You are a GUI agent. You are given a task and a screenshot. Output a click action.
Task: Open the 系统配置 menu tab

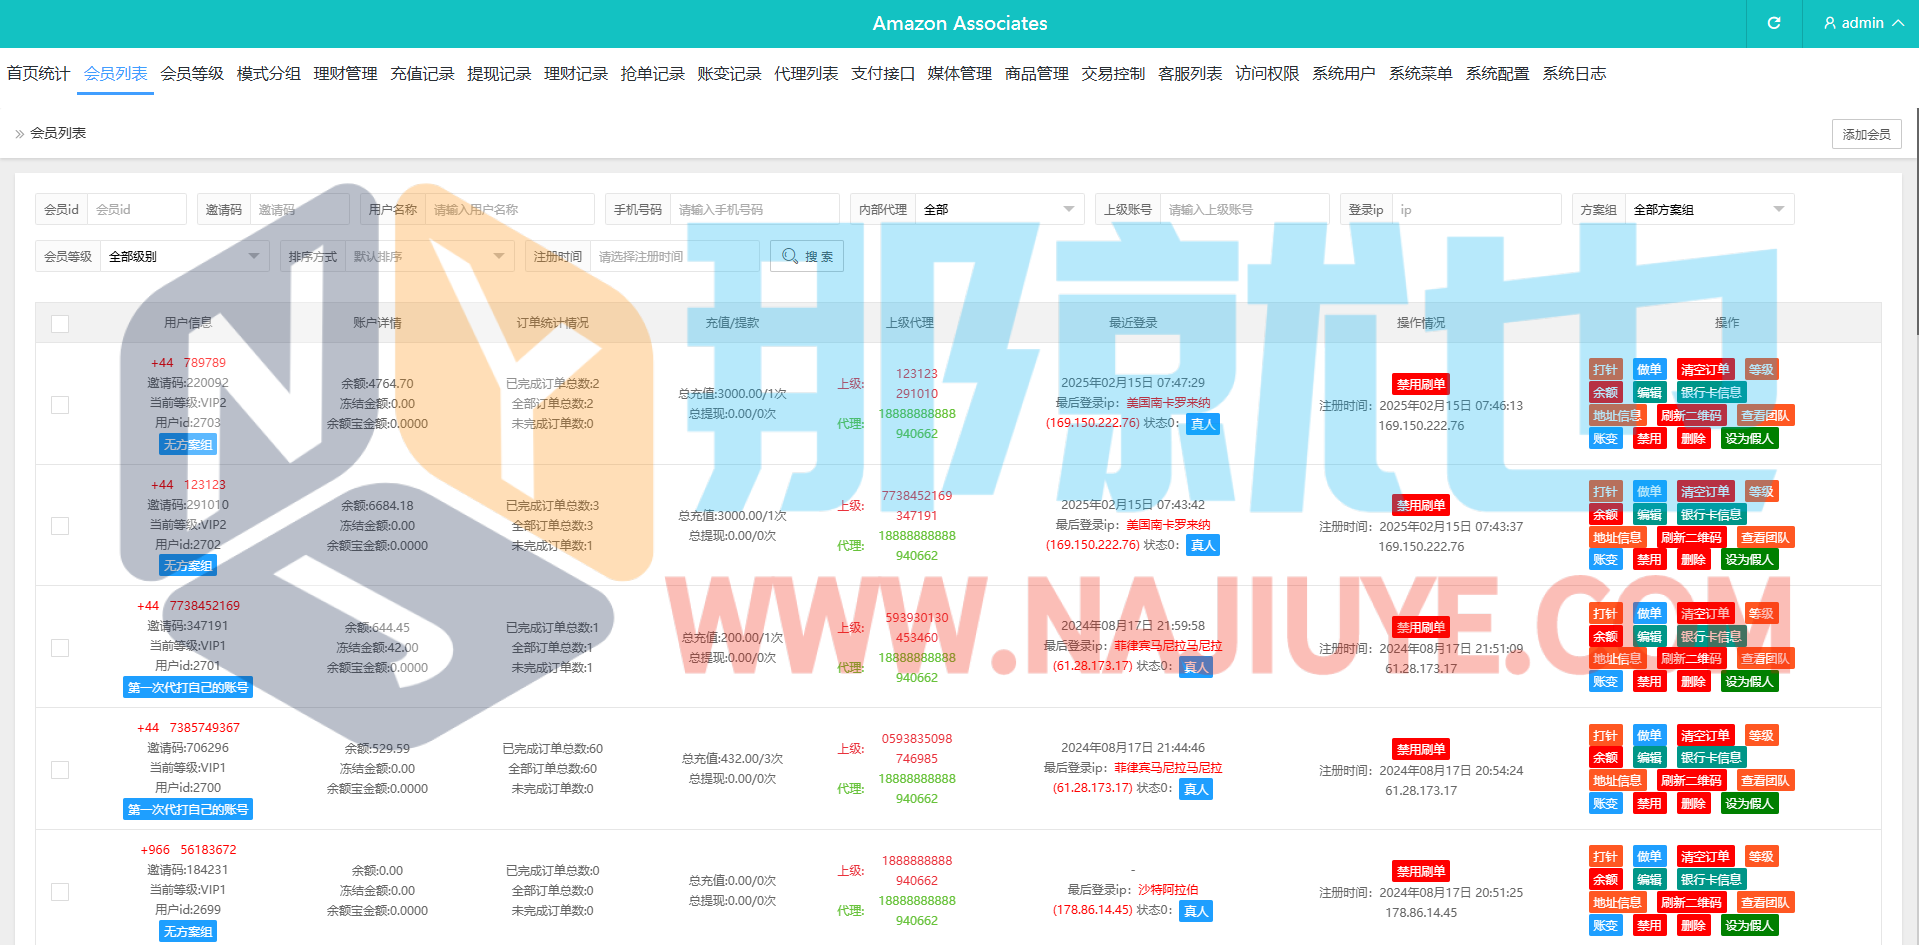pos(1497,74)
